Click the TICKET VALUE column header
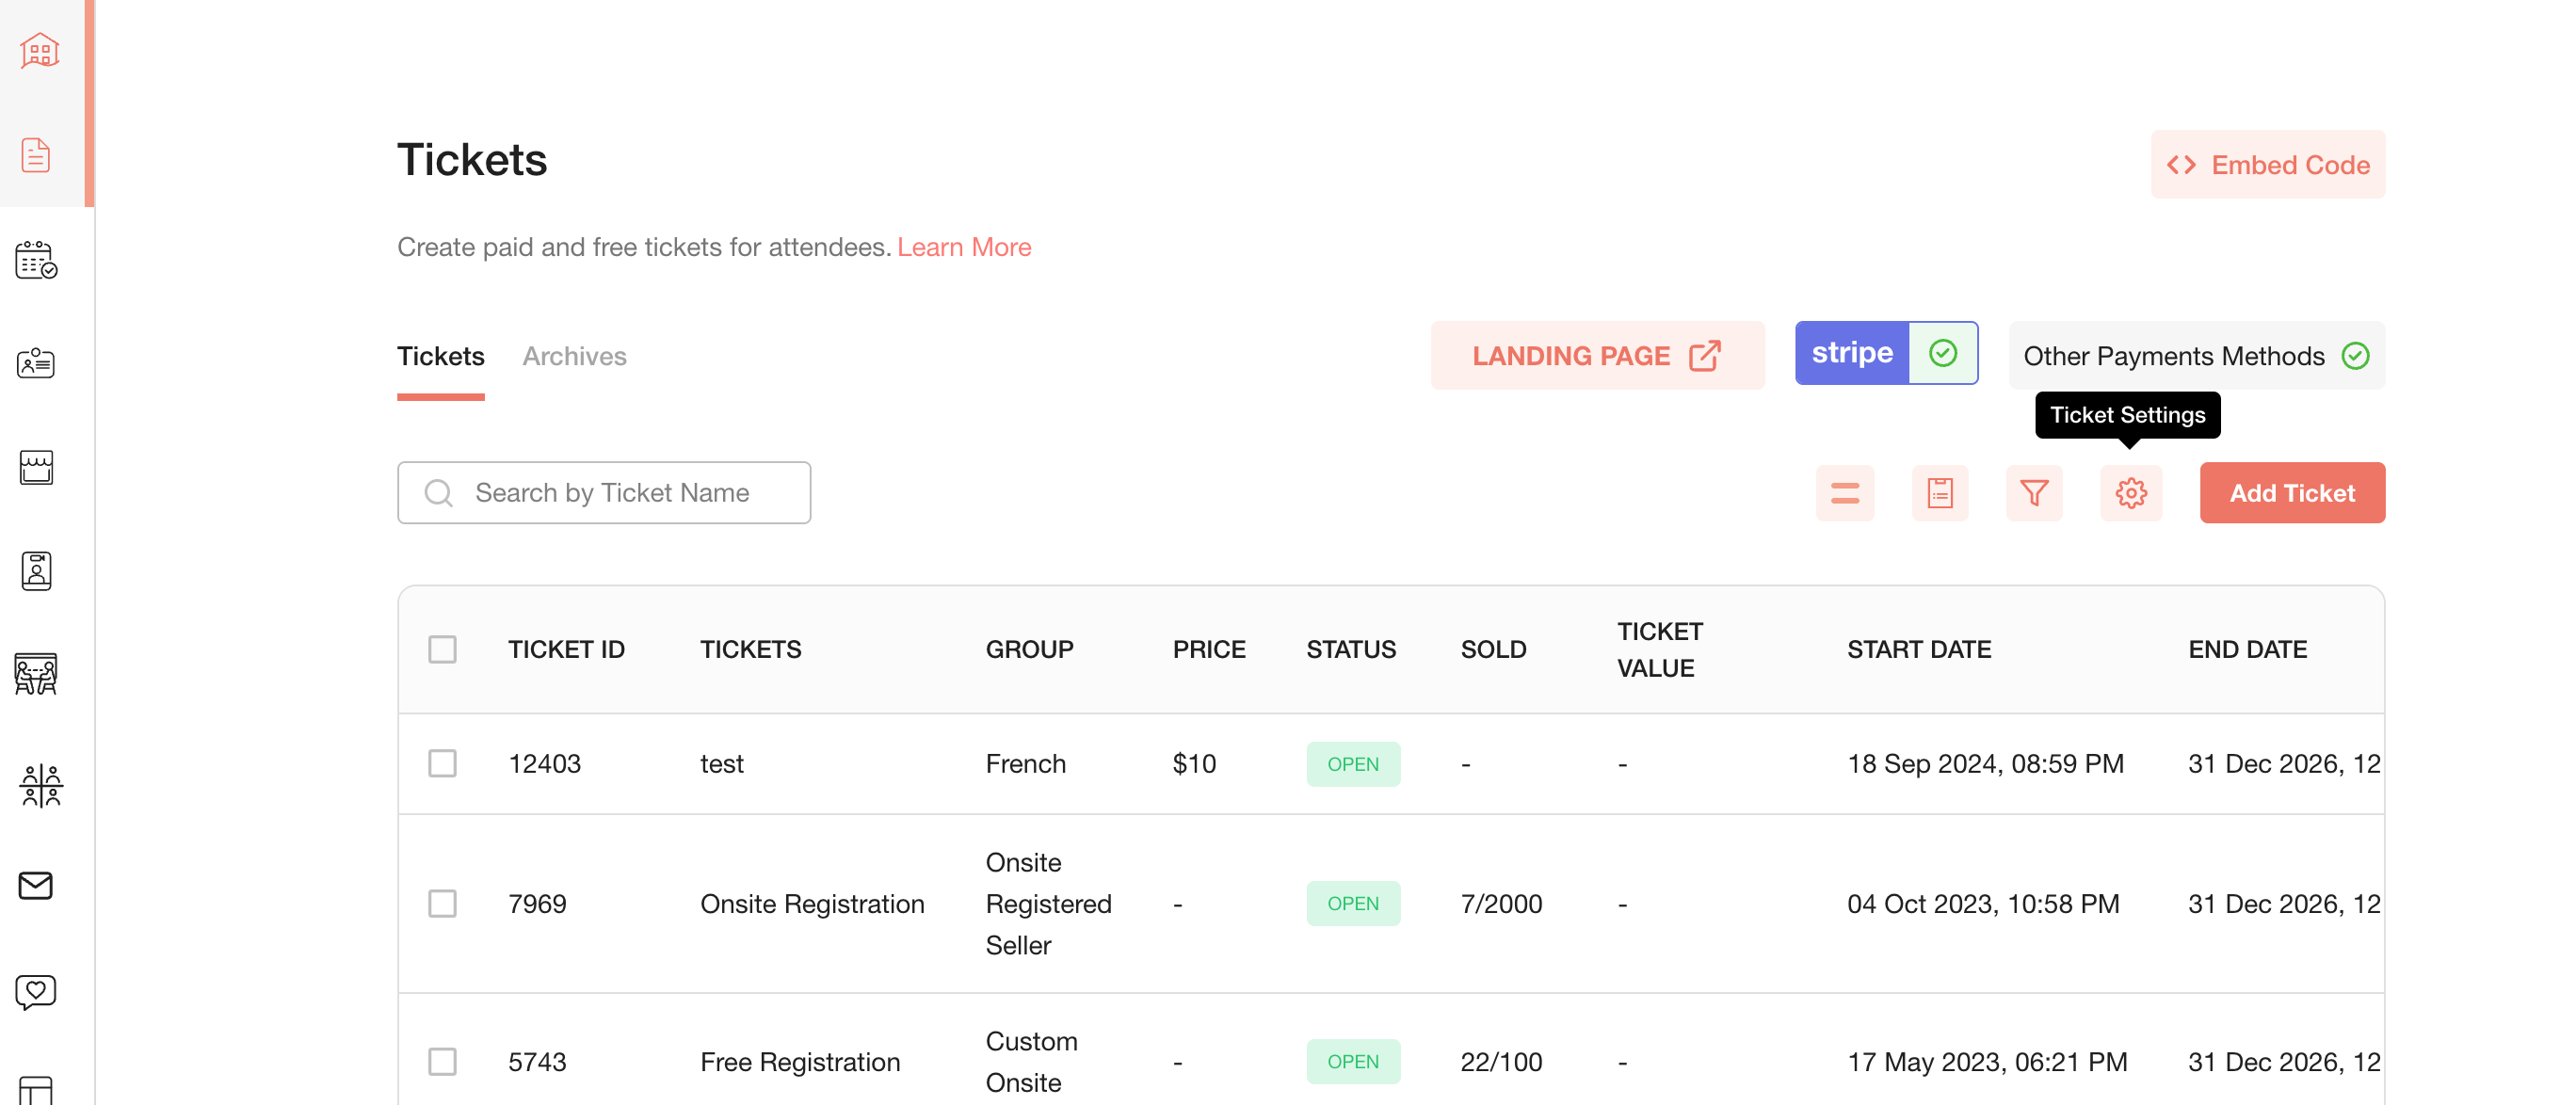 pos(1660,649)
